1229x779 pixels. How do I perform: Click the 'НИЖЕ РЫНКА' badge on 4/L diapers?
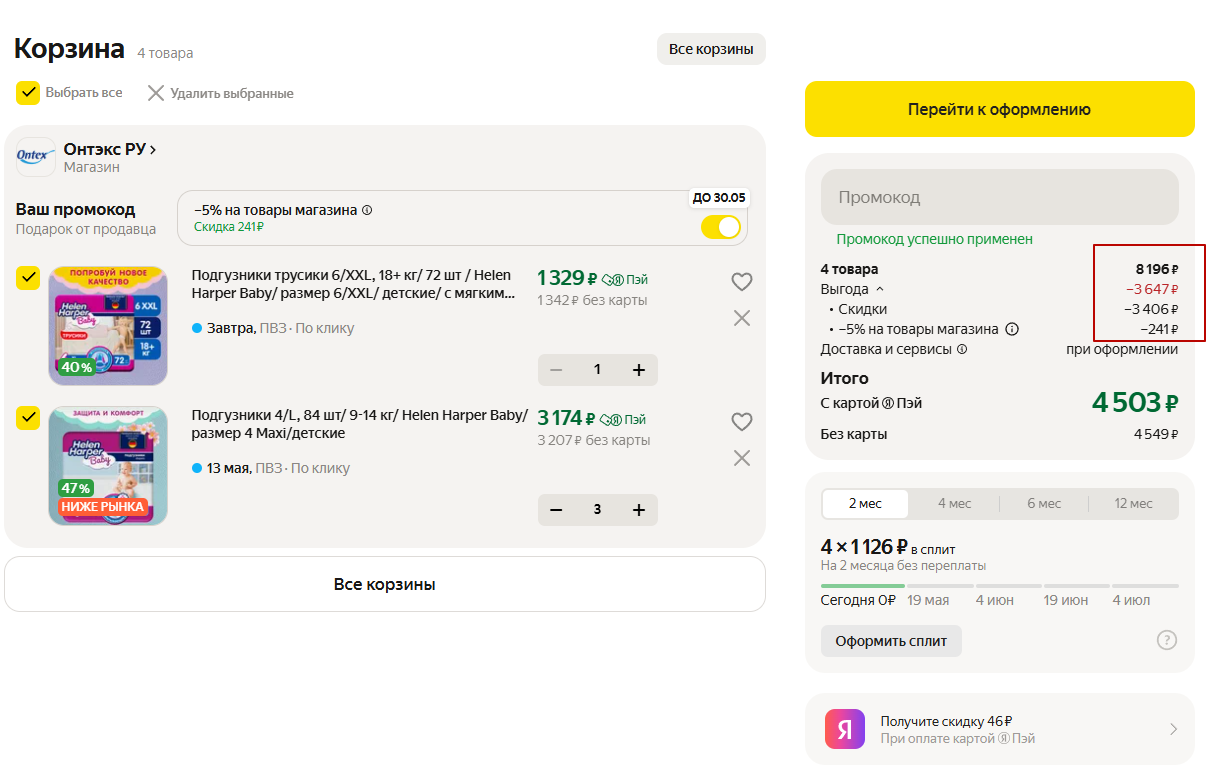pyautogui.click(x=104, y=507)
